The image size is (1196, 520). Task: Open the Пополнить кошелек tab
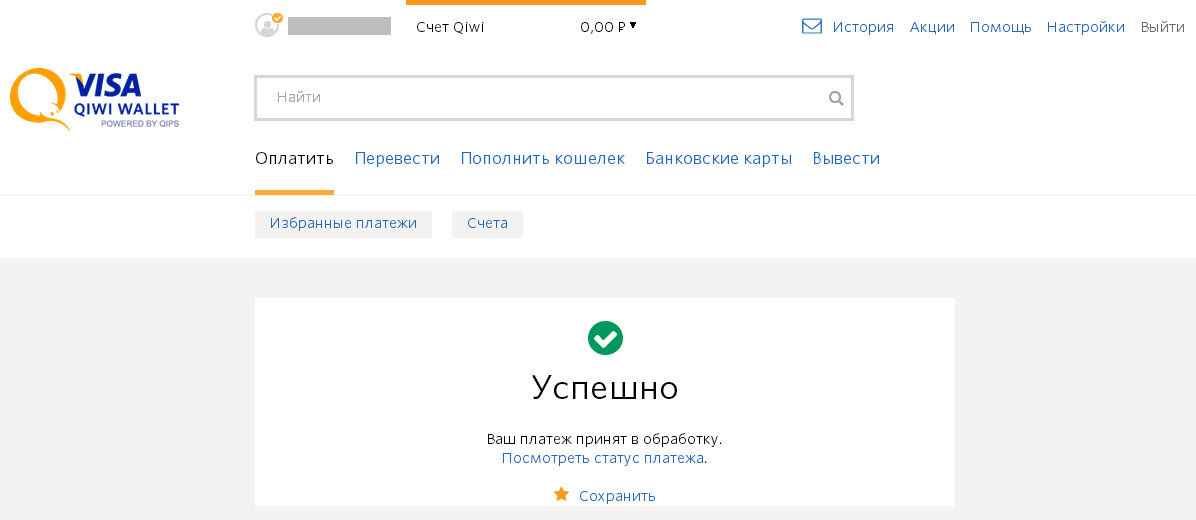542,158
